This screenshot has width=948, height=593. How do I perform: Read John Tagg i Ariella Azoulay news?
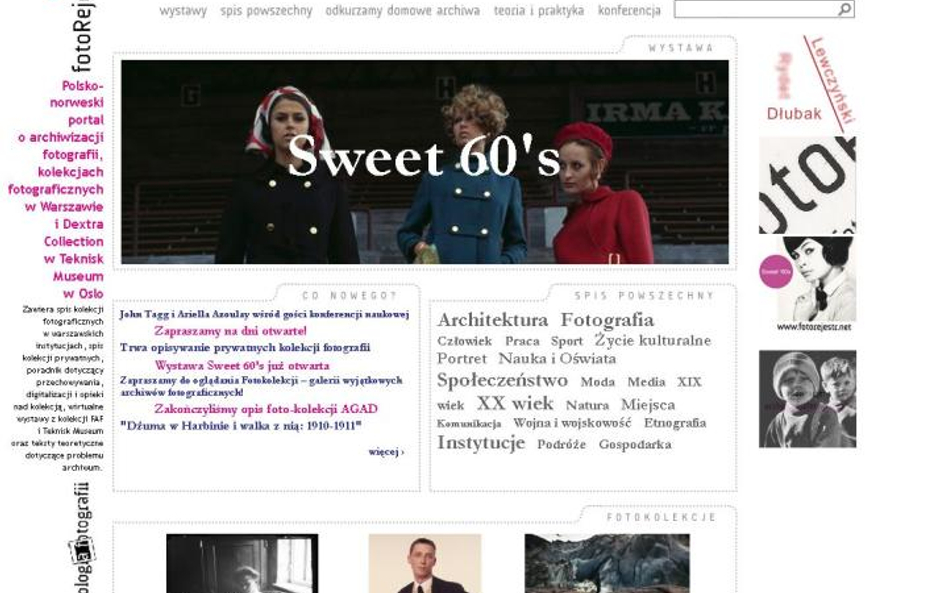[x=264, y=314]
